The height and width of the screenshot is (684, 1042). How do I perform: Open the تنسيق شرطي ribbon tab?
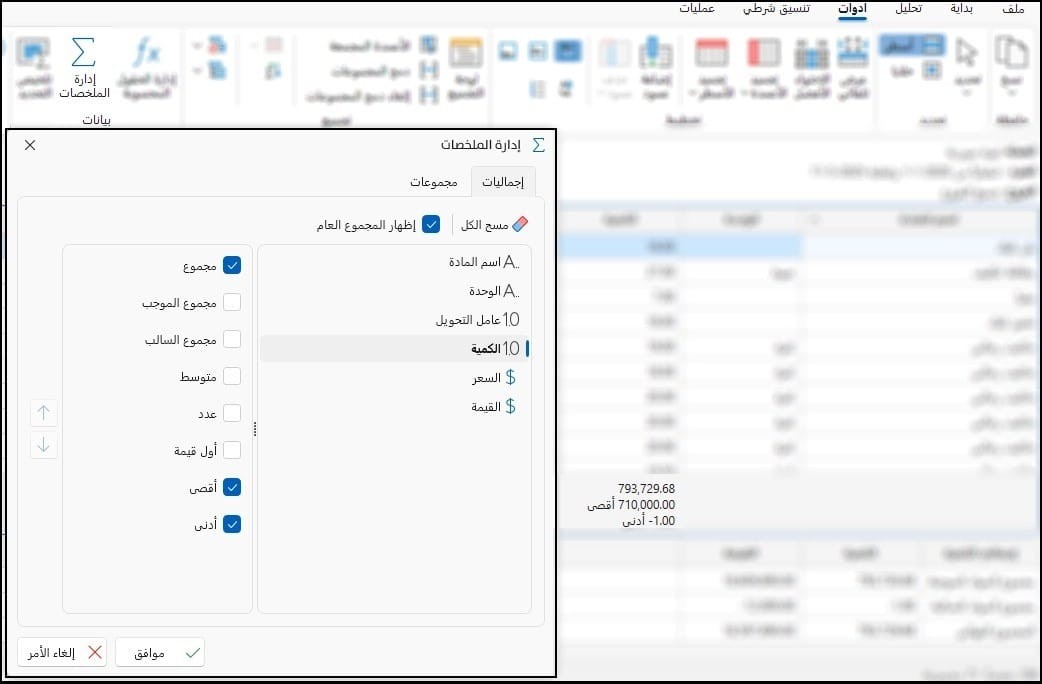[x=776, y=9]
